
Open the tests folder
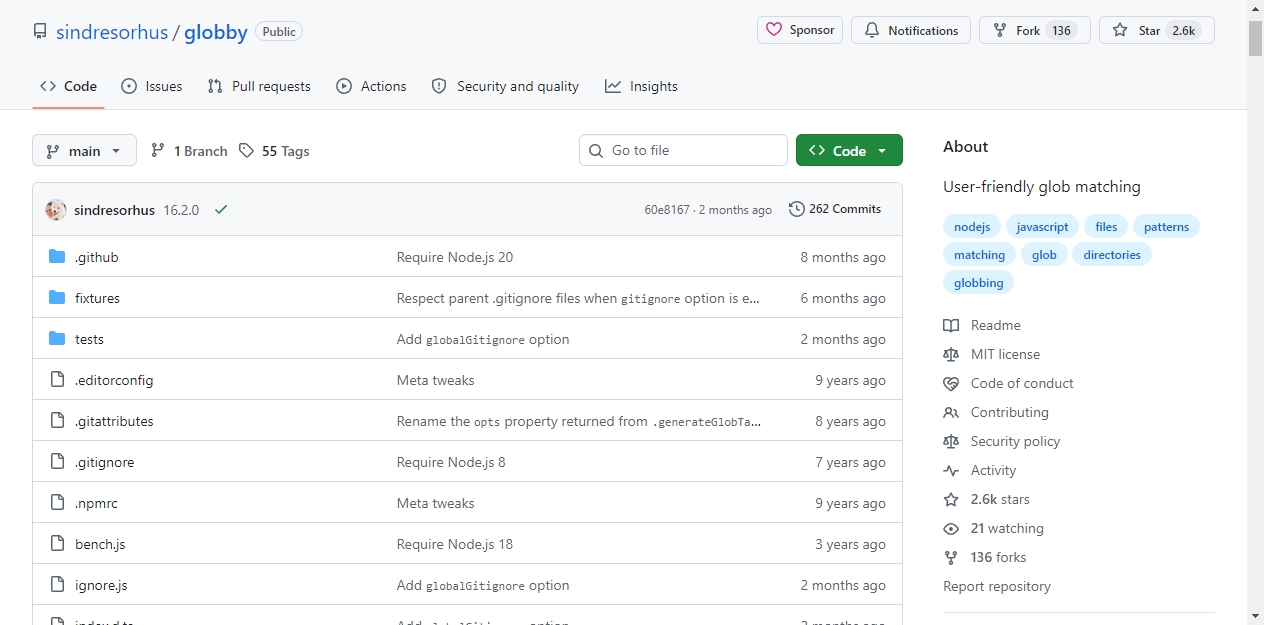point(89,339)
